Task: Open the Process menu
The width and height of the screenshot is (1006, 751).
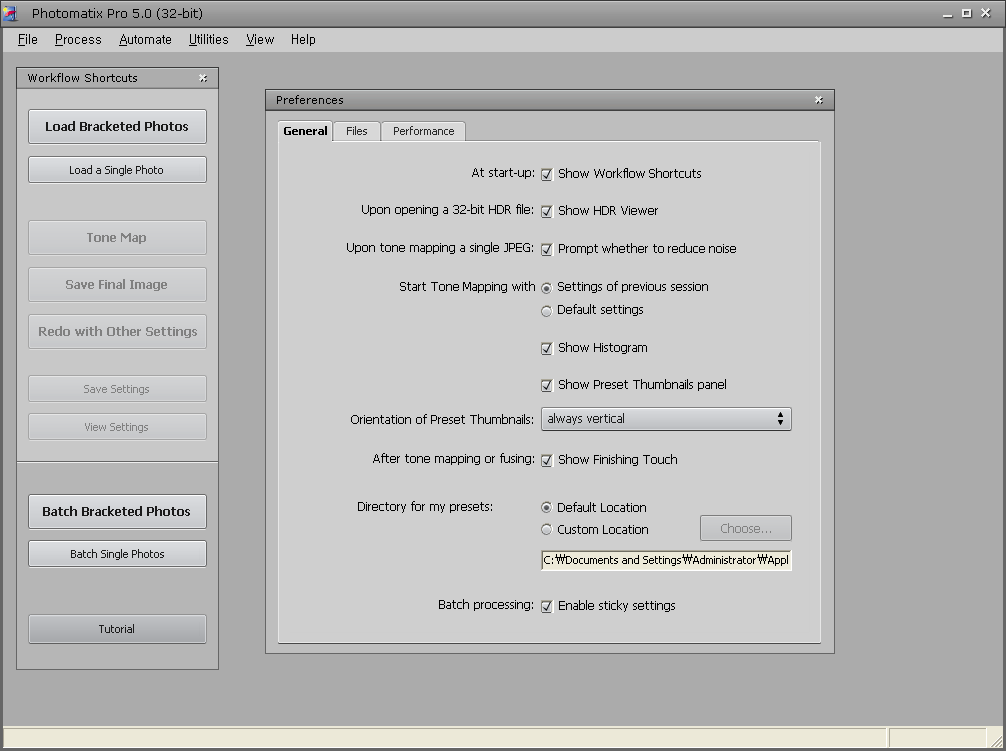Action: [78, 40]
